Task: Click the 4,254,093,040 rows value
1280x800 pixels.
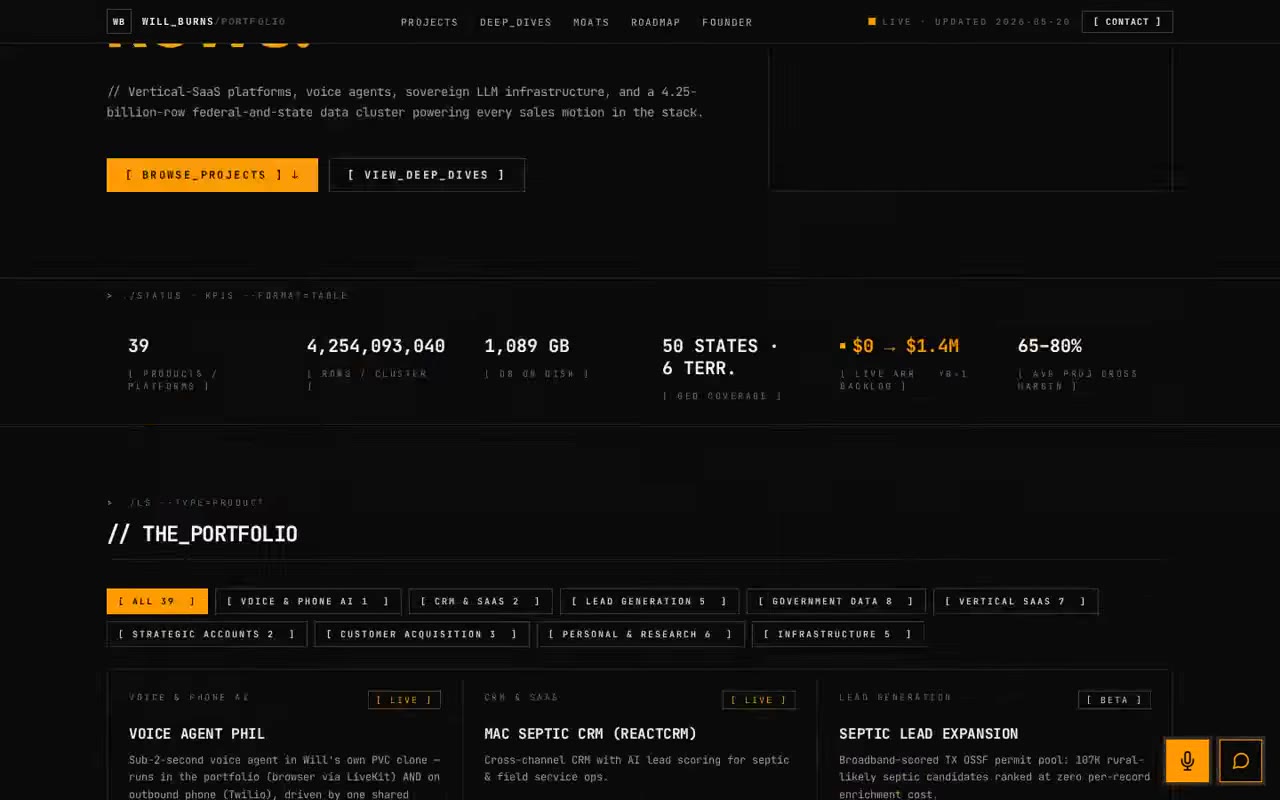Action: pyautogui.click(x=376, y=346)
